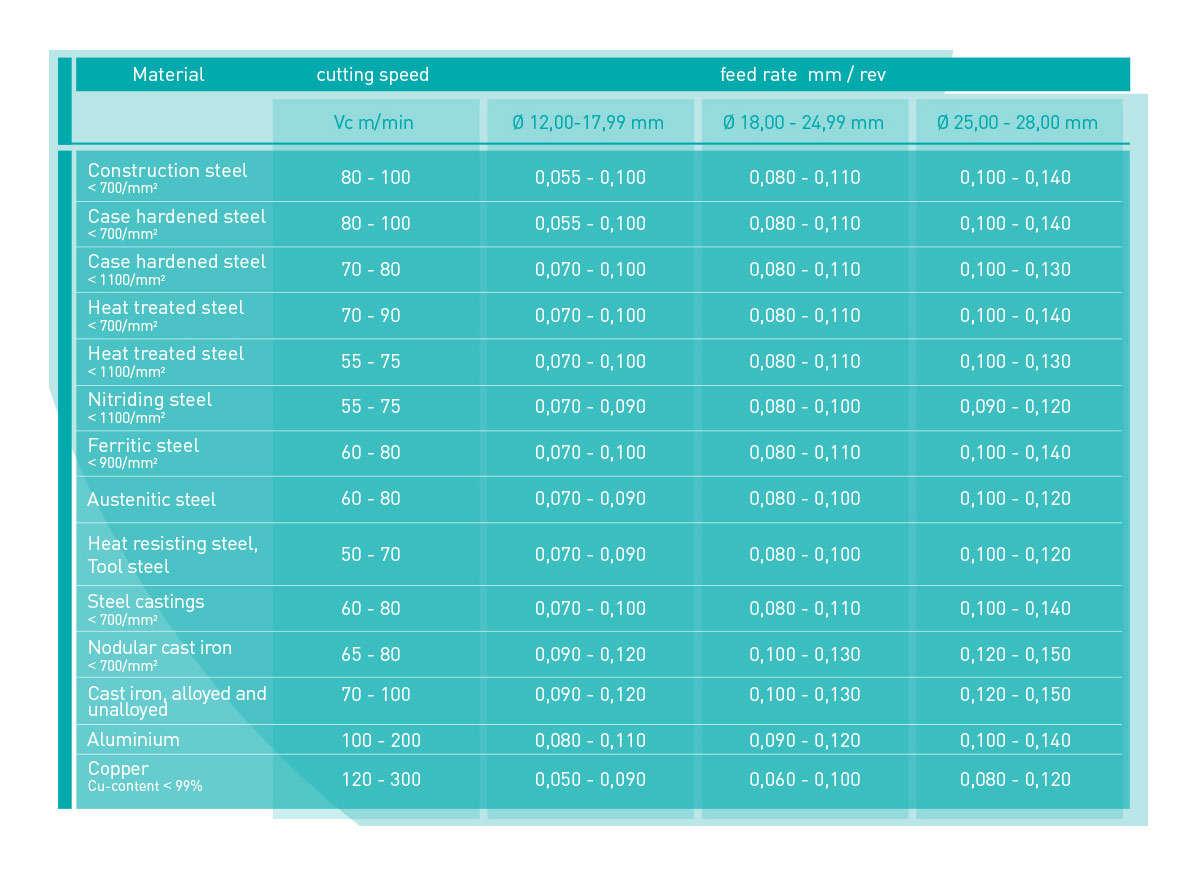Click the 0,100 - 0,140 cell for Construction steel
The height and width of the screenshot is (881, 1197).
1016,177
